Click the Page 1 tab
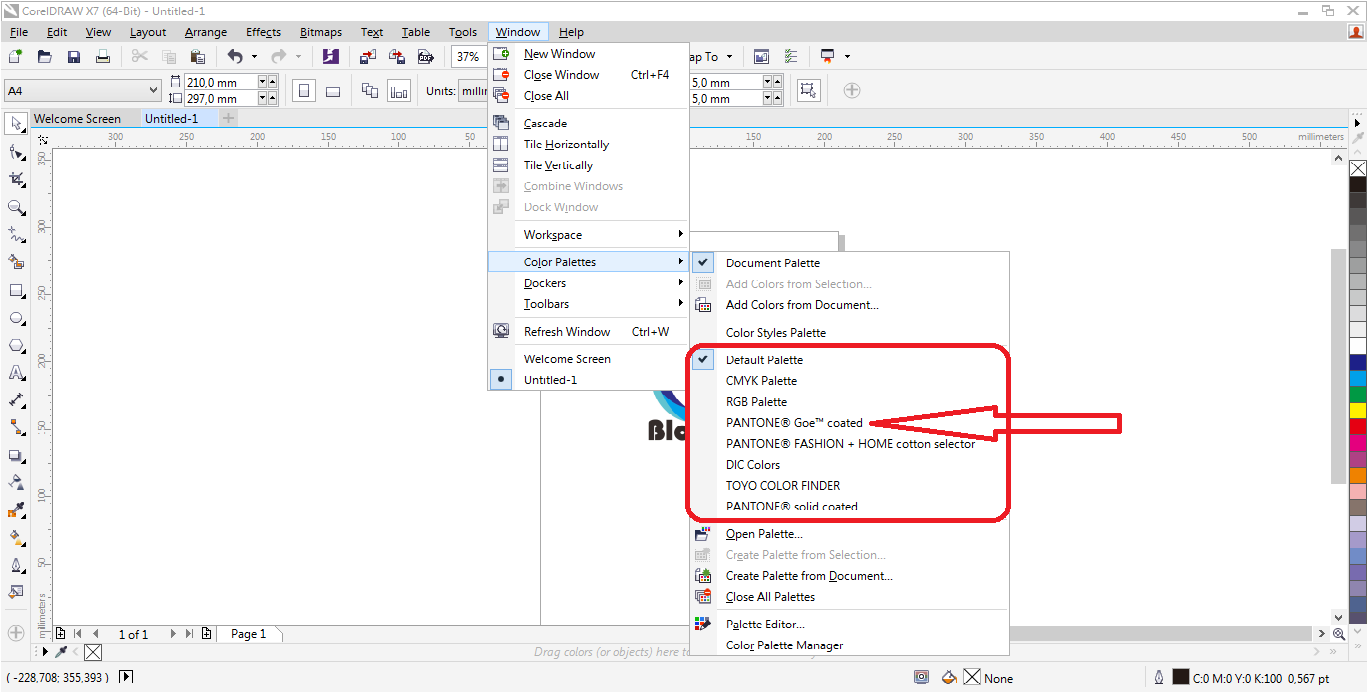 point(249,634)
